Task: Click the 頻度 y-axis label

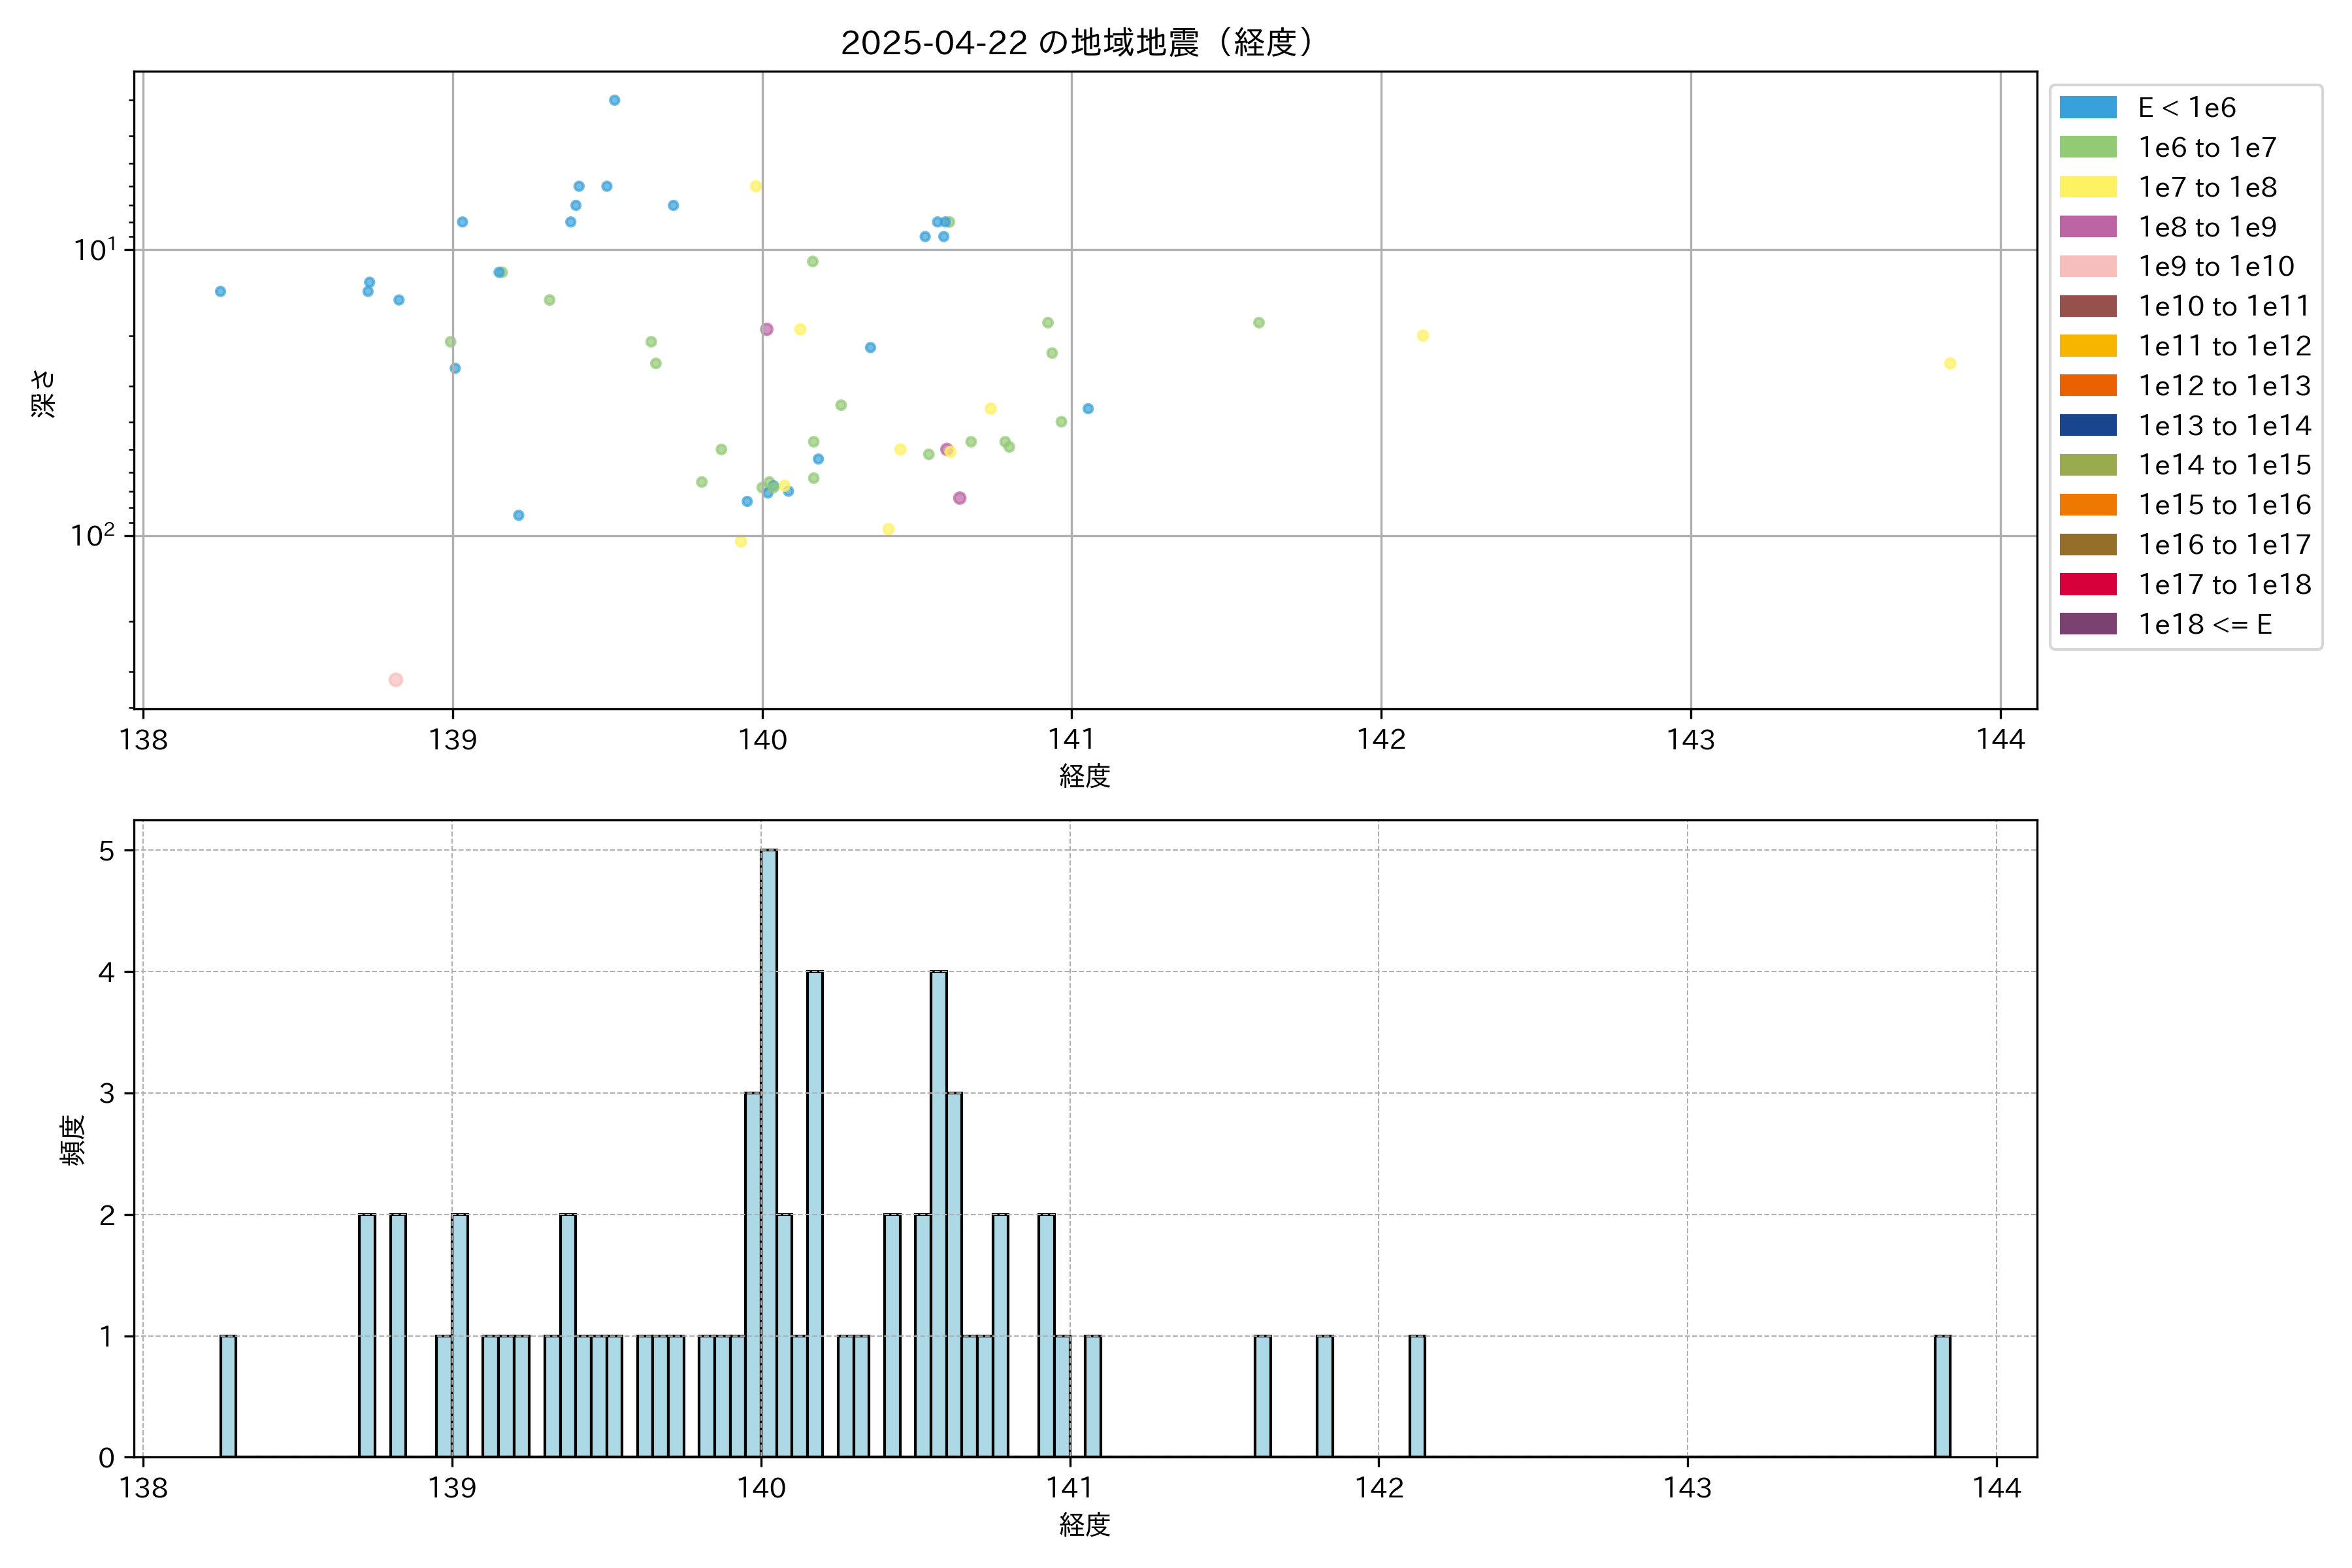Action: pyautogui.click(x=72, y=1140)
